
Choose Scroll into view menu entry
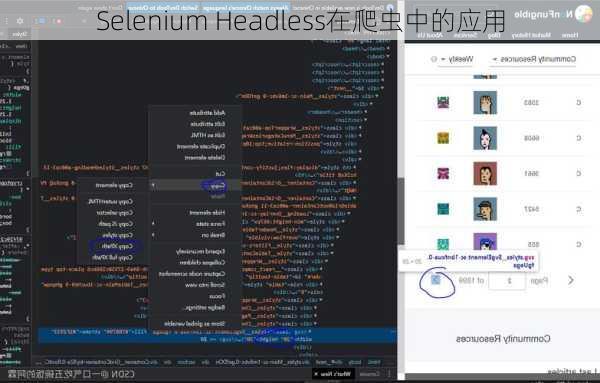[195, 285]
